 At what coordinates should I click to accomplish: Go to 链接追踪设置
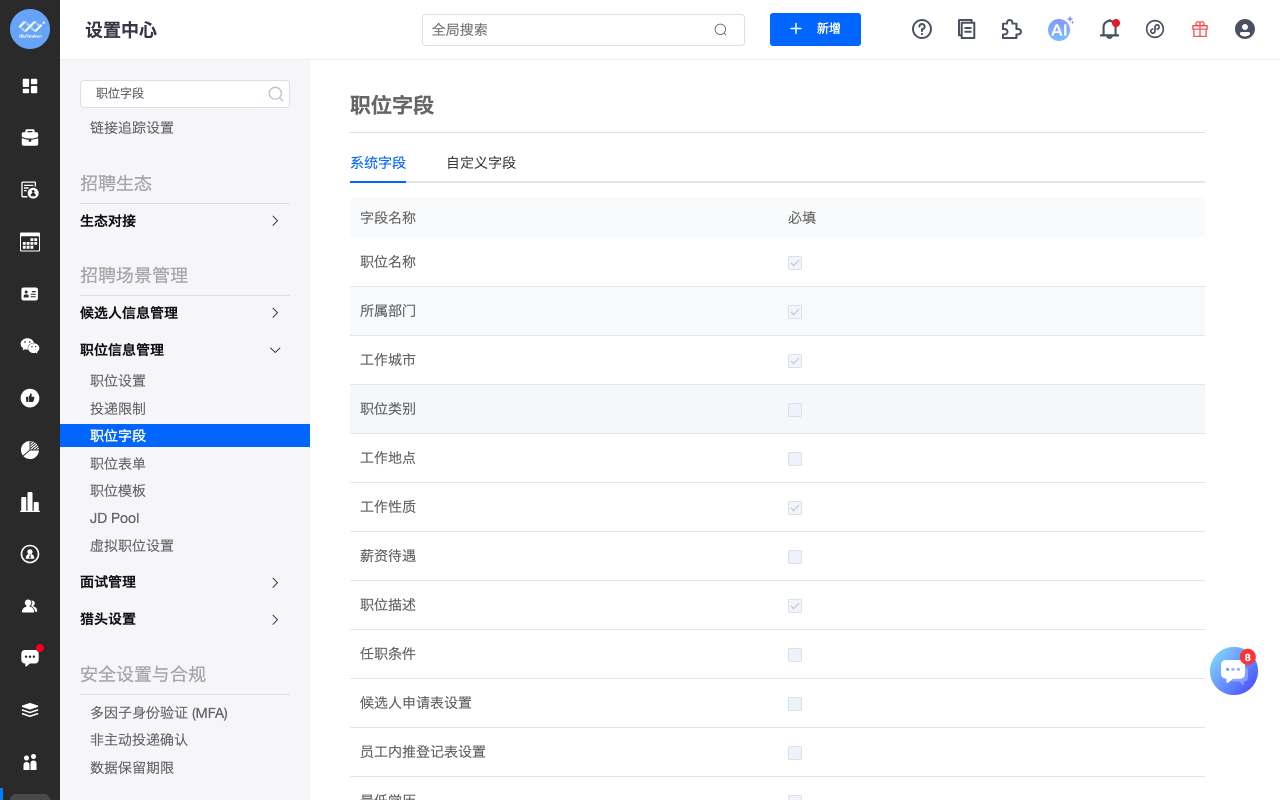pyautogui.click(x=132, y=128)
